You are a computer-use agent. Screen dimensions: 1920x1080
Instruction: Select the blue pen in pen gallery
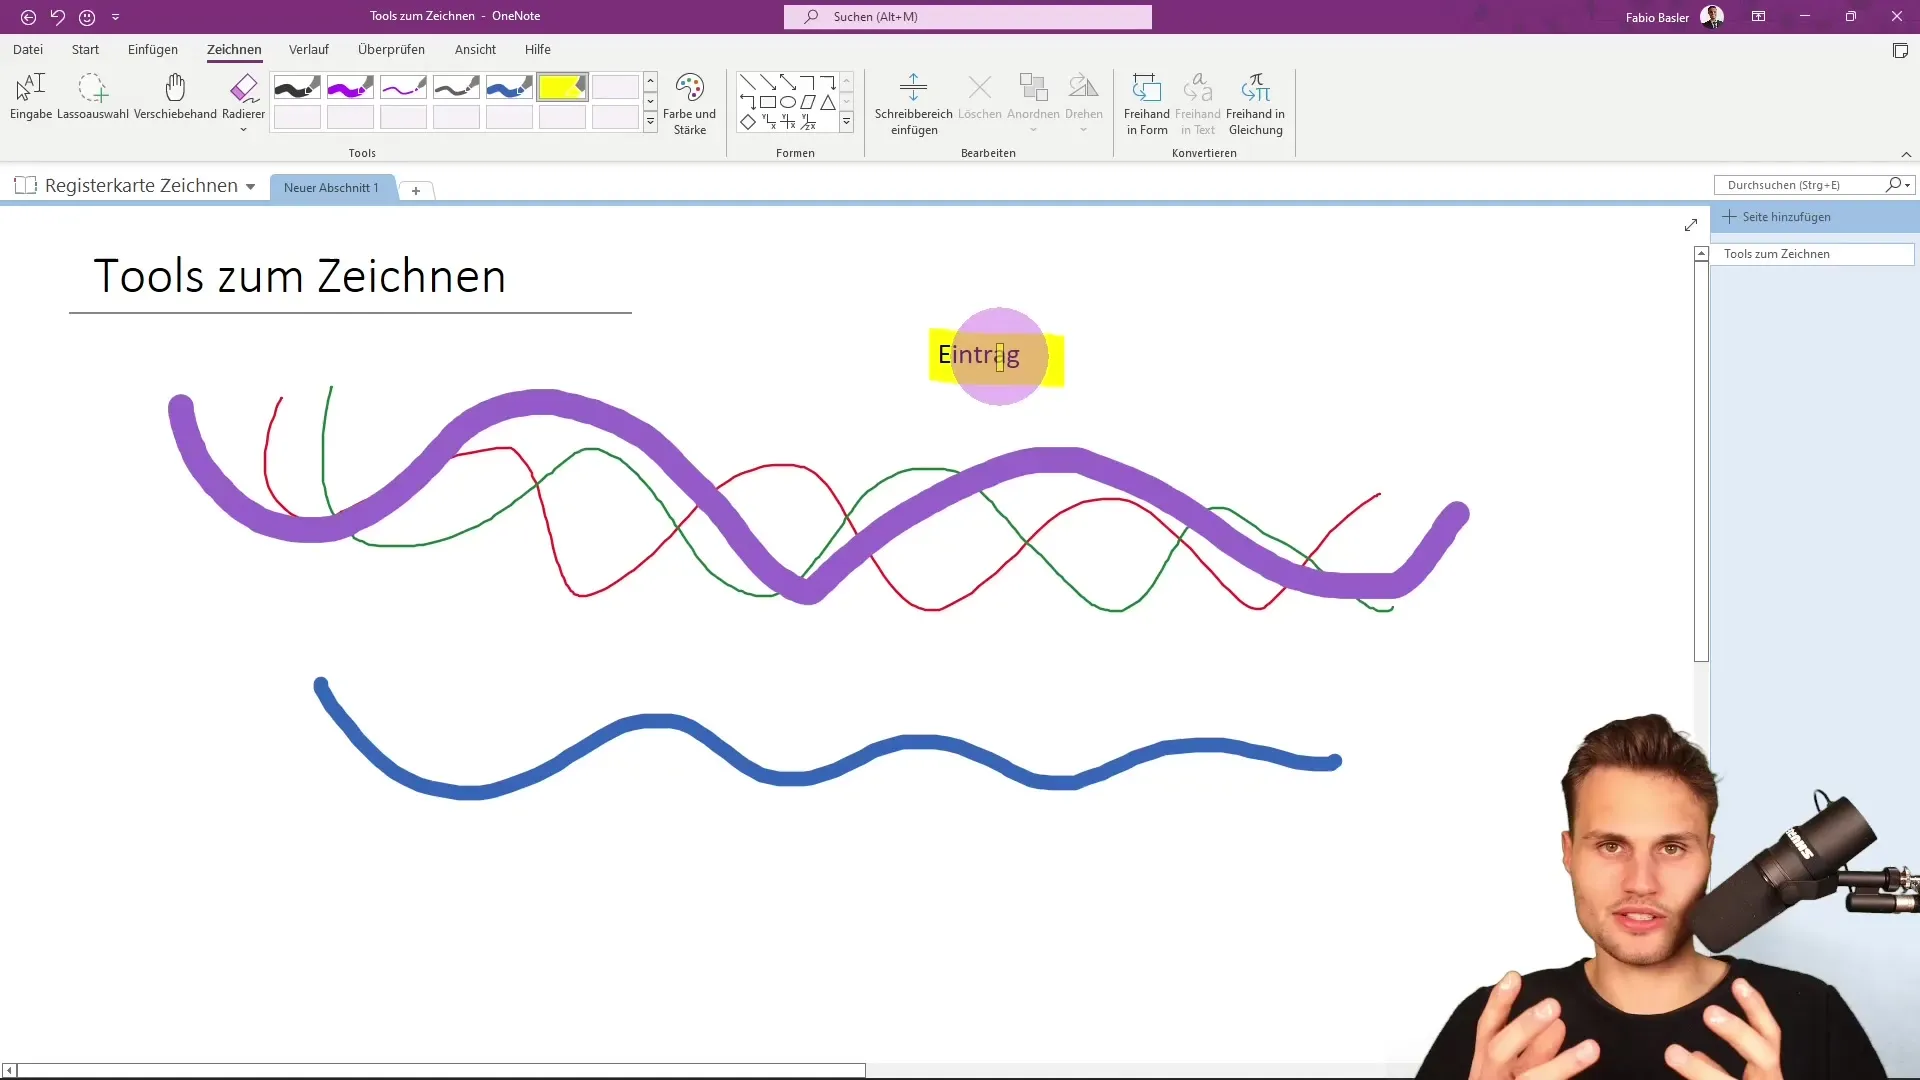[x=509, y=88]
